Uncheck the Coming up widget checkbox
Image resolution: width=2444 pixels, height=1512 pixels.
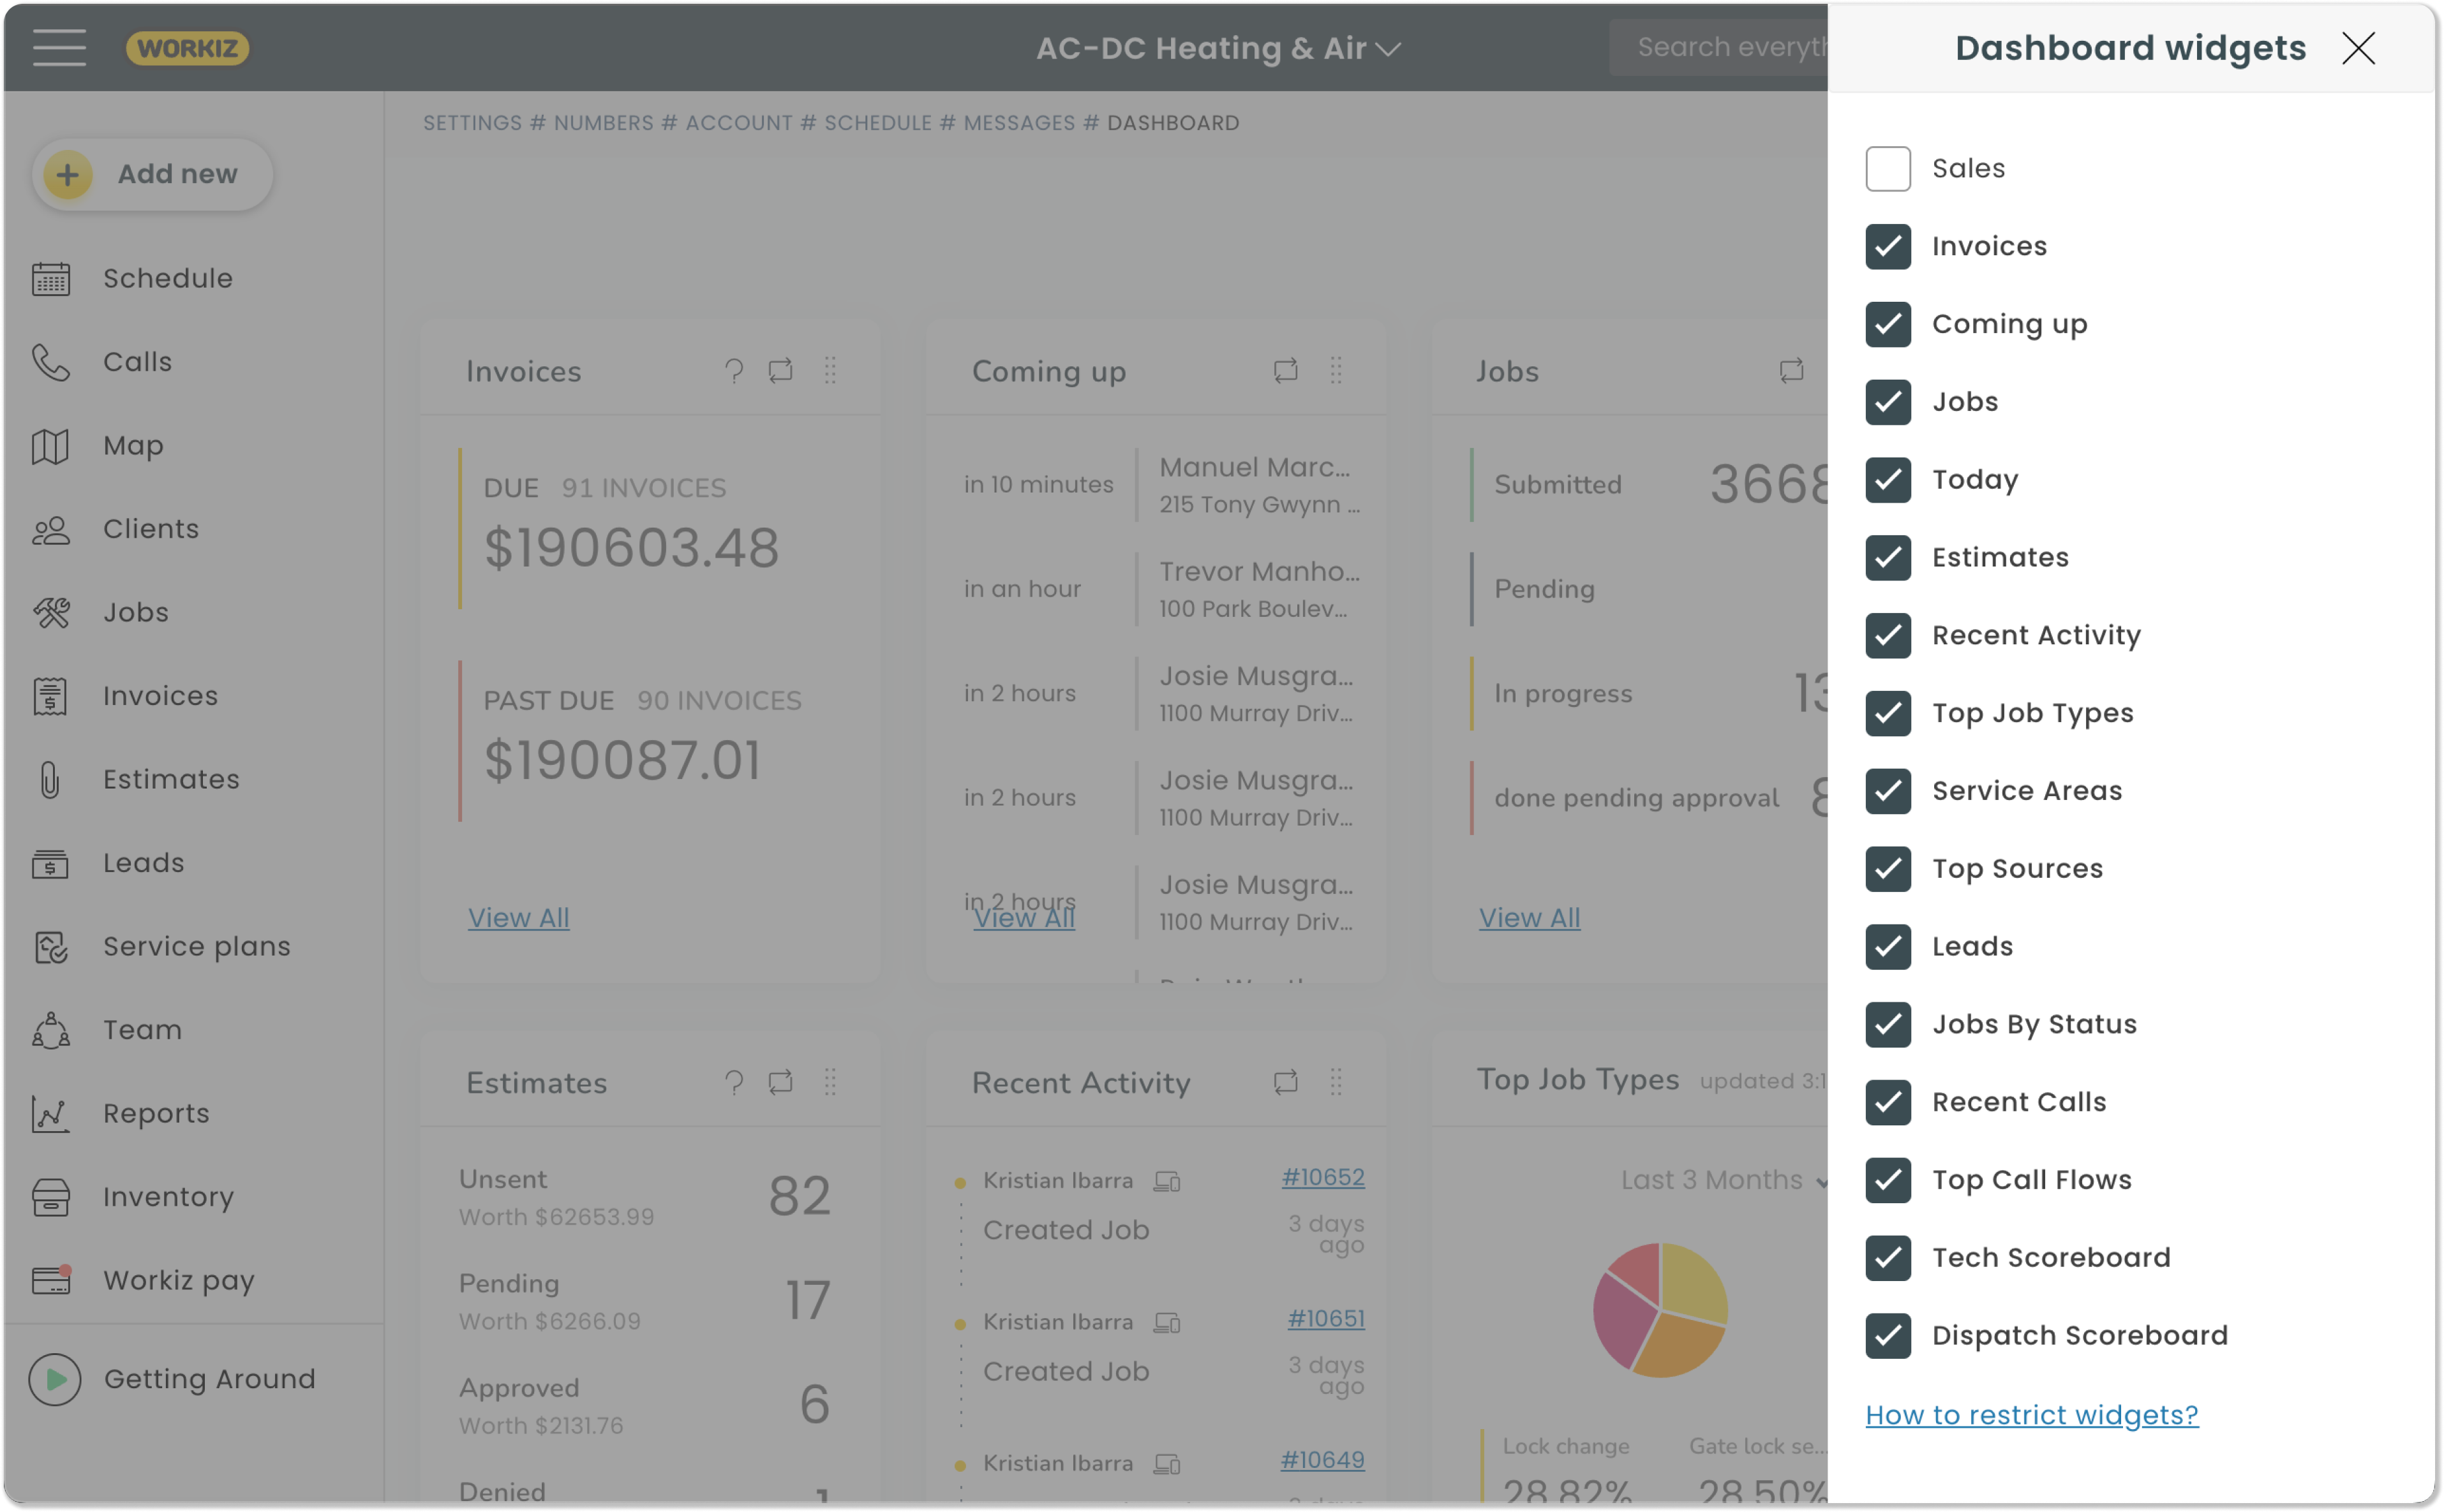tap(1888, 324)
